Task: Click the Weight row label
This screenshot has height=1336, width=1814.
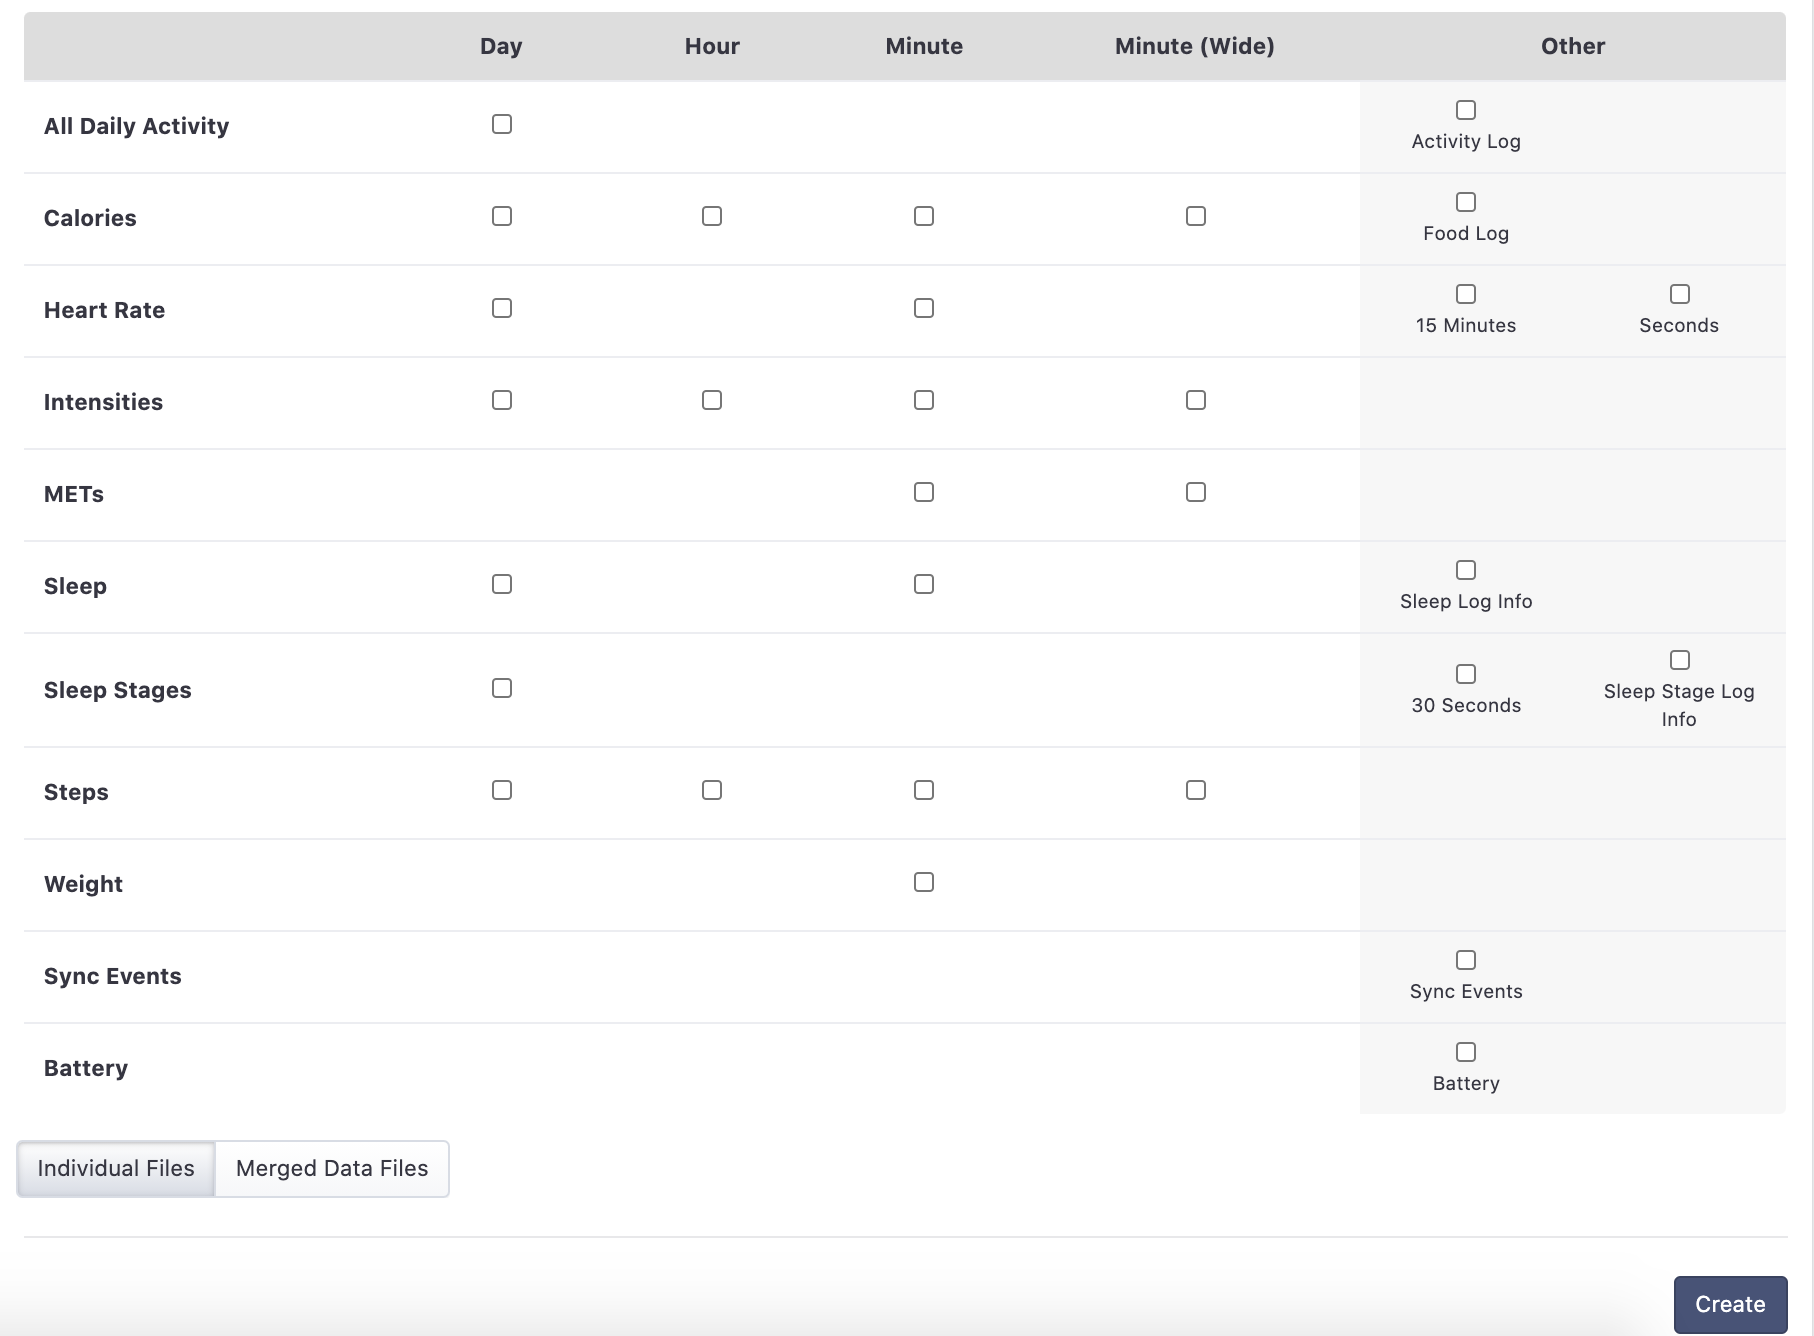Action: click(x=83, y=884)
